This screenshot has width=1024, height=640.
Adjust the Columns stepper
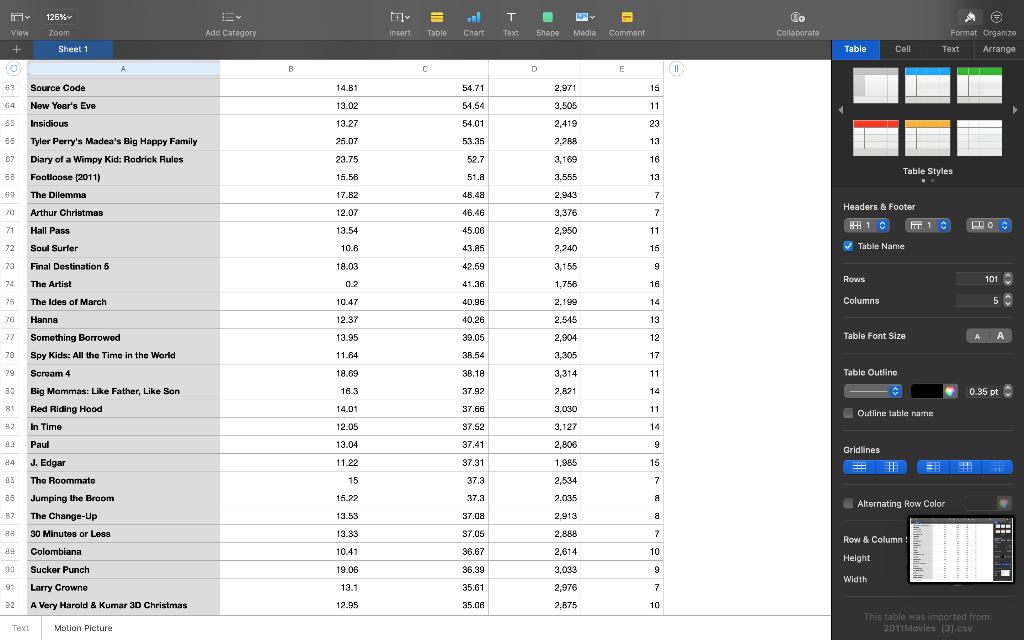(1008, 300)
